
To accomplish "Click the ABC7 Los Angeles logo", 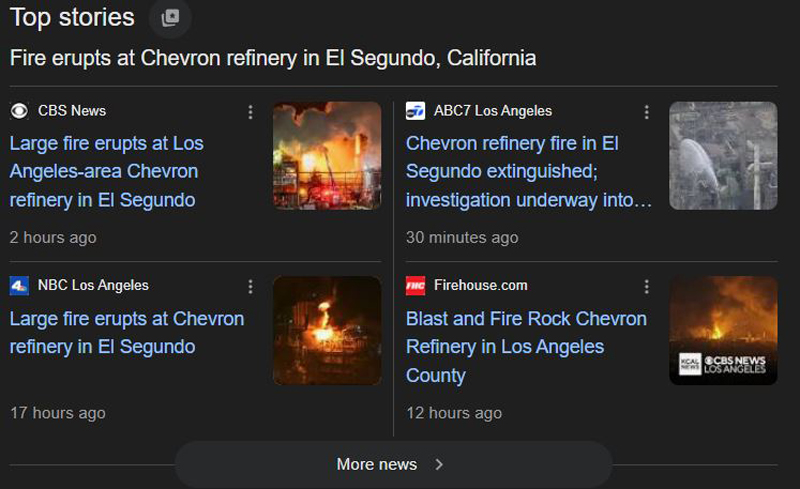I will (x=415, y=111).
